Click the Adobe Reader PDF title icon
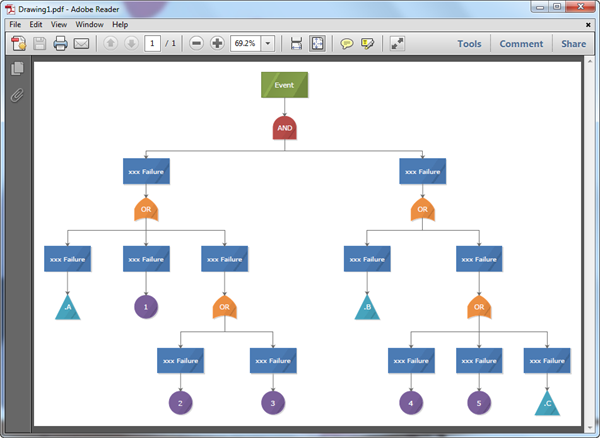This screenshot has height=438, width=600. (10, 9)
